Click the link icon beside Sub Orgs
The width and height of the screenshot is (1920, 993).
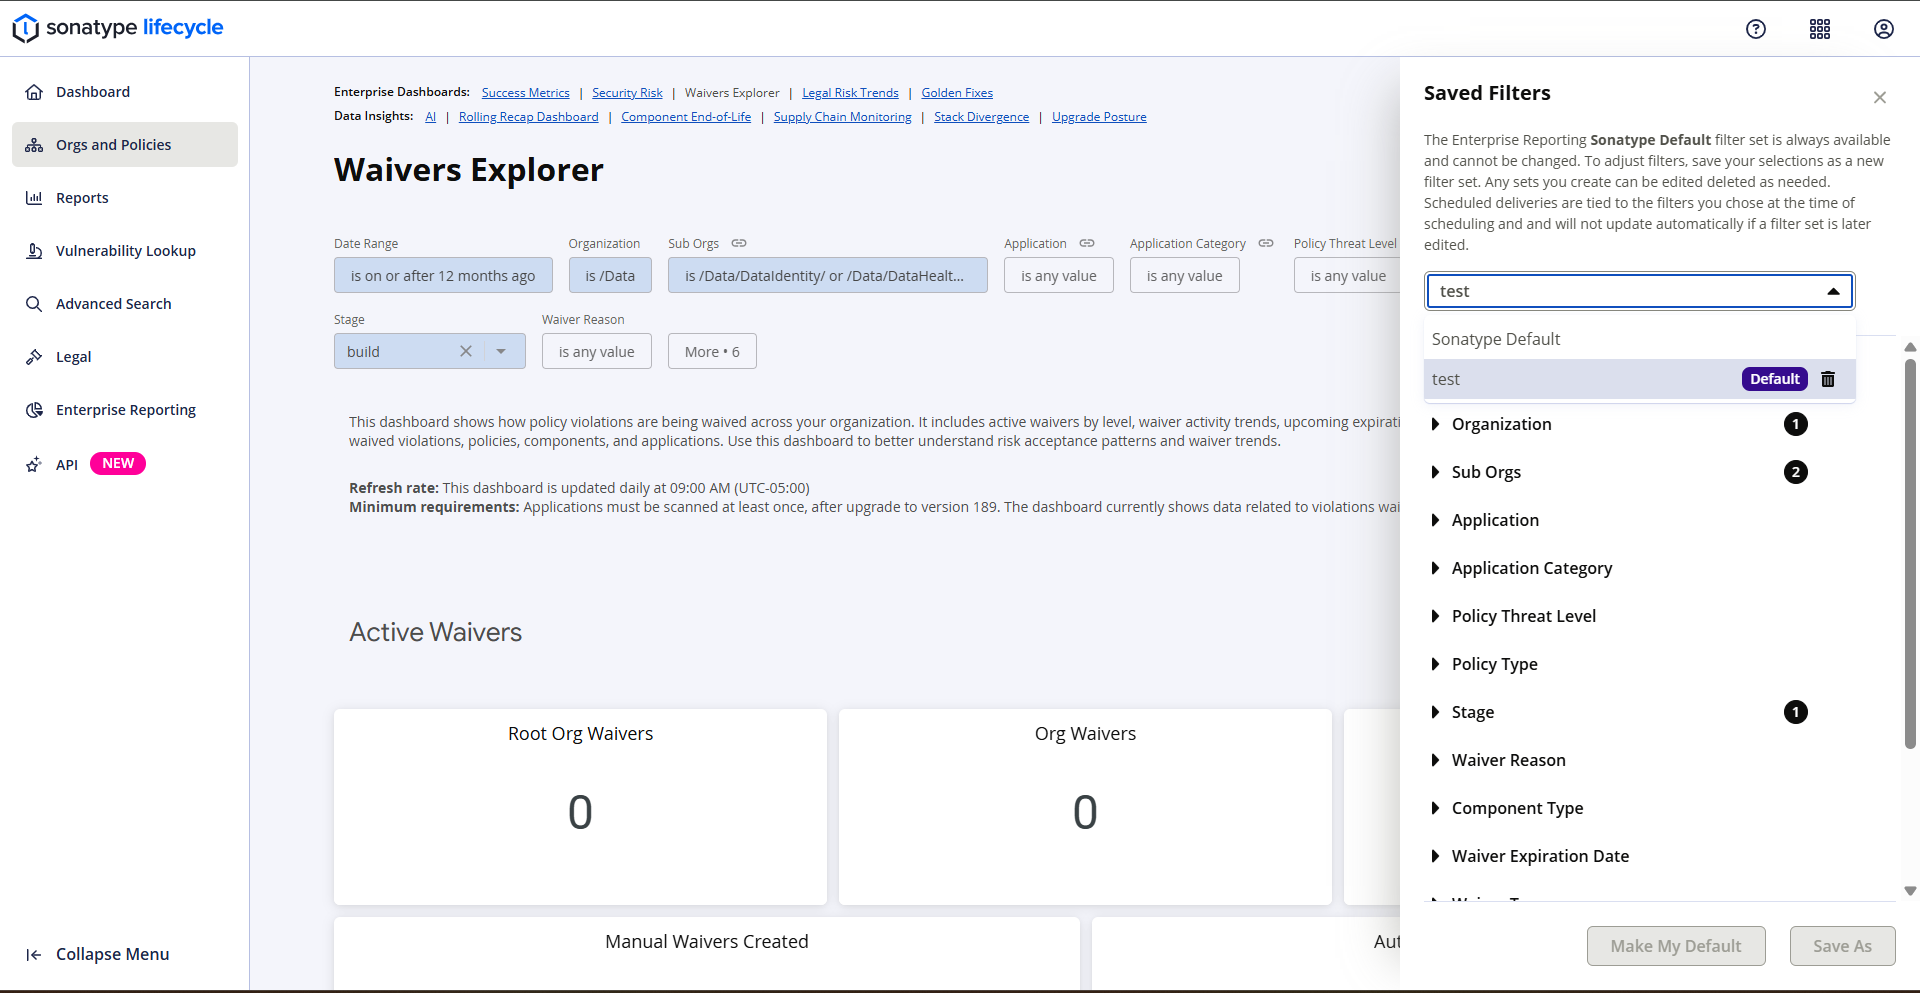tap(739, 243)
